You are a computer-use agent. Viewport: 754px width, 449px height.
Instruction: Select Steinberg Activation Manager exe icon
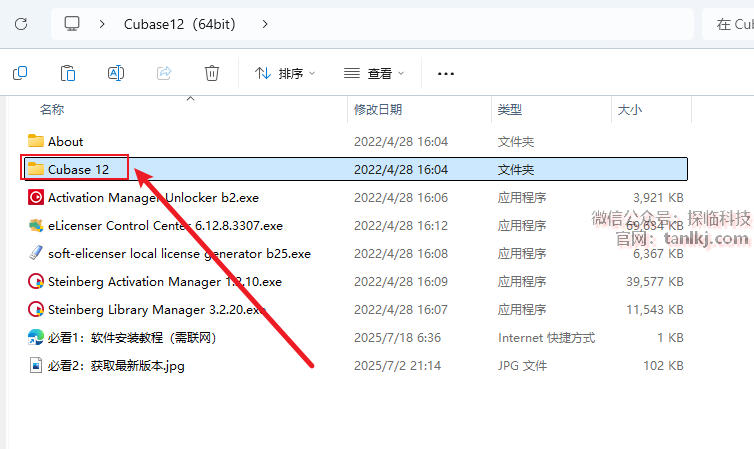click(36, 281)
